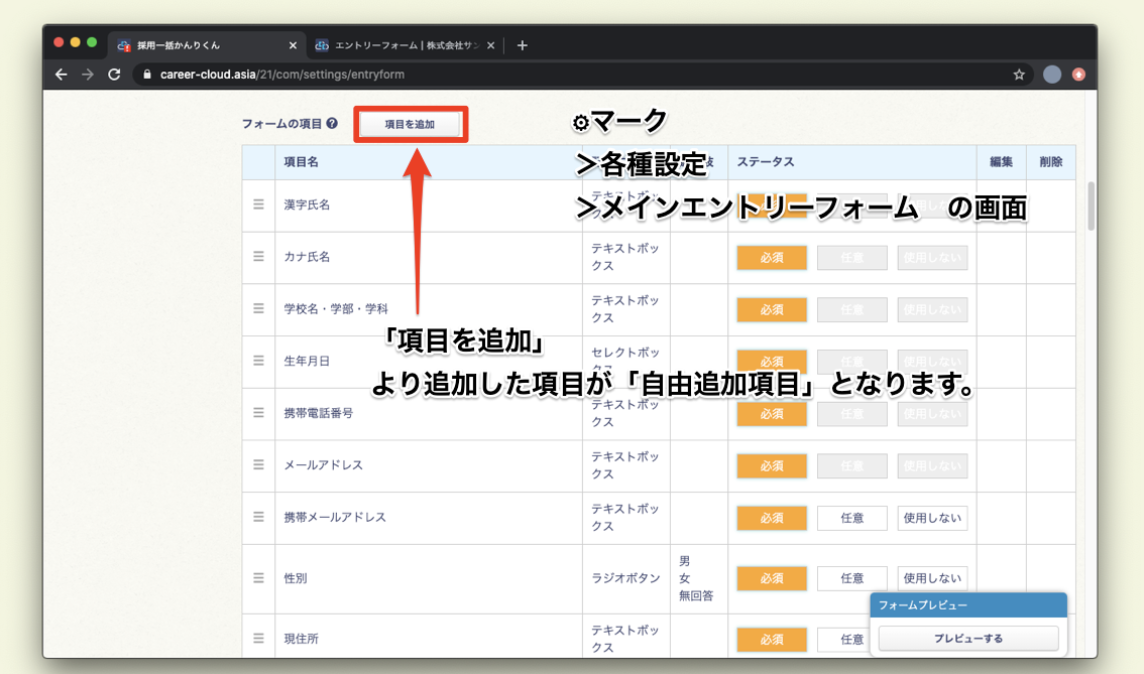Bookmark page with star icon

click(1019, 74)
